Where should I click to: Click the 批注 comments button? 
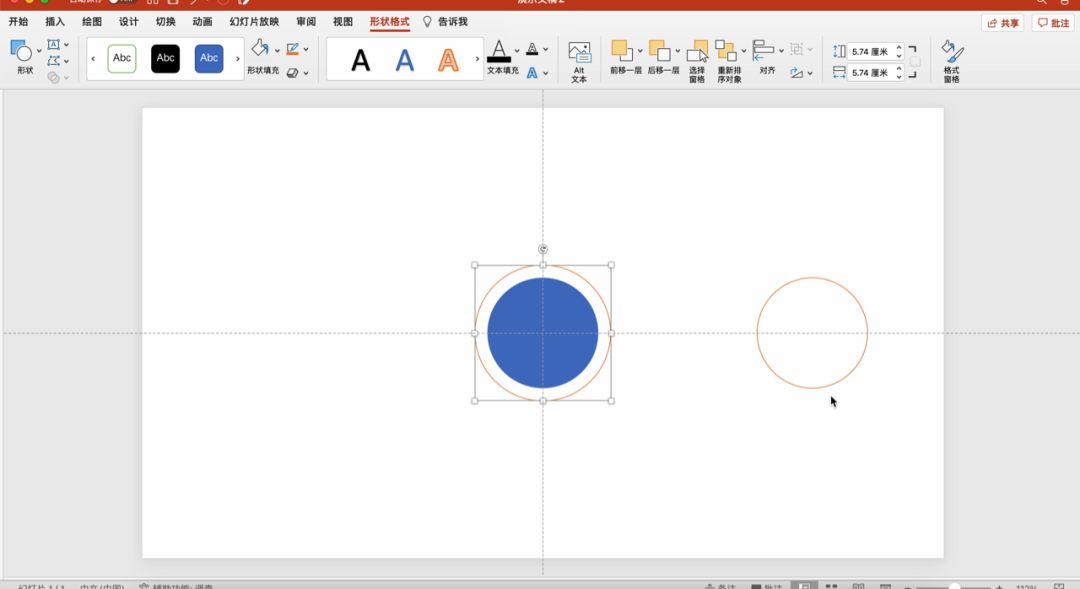(x=1053, y=23)
